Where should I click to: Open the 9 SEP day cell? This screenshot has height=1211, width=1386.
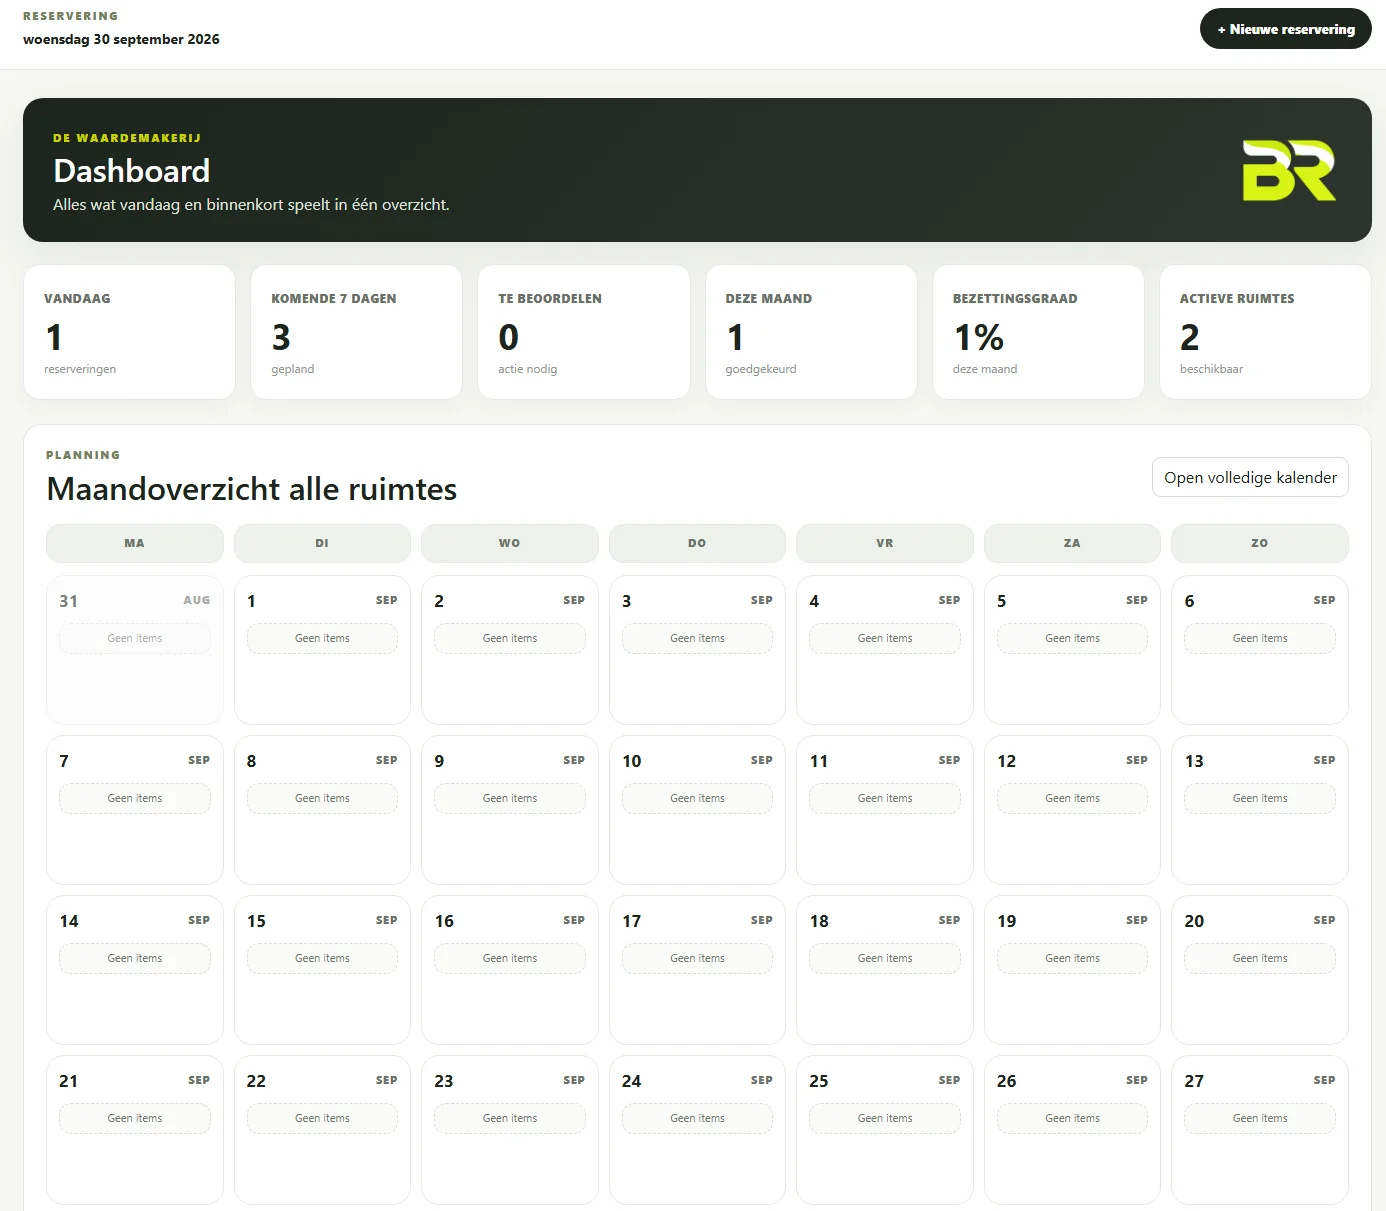pyautogui.click(x=510, y=810)
